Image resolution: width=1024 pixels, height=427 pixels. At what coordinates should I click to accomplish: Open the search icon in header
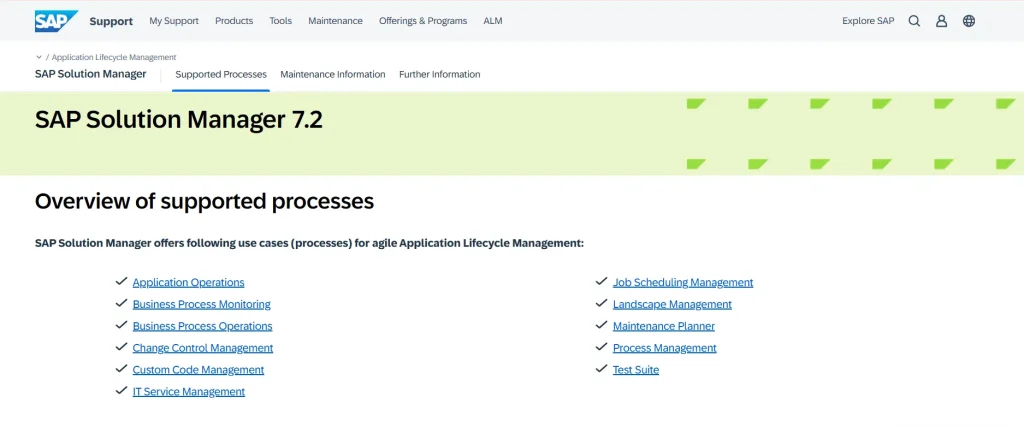[914, 21]
